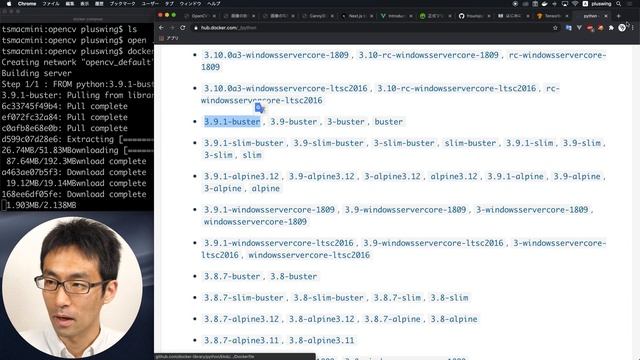Open the ブックマーク menu
640x360 pixels.
pyautogui.click(x=122, y=4)
